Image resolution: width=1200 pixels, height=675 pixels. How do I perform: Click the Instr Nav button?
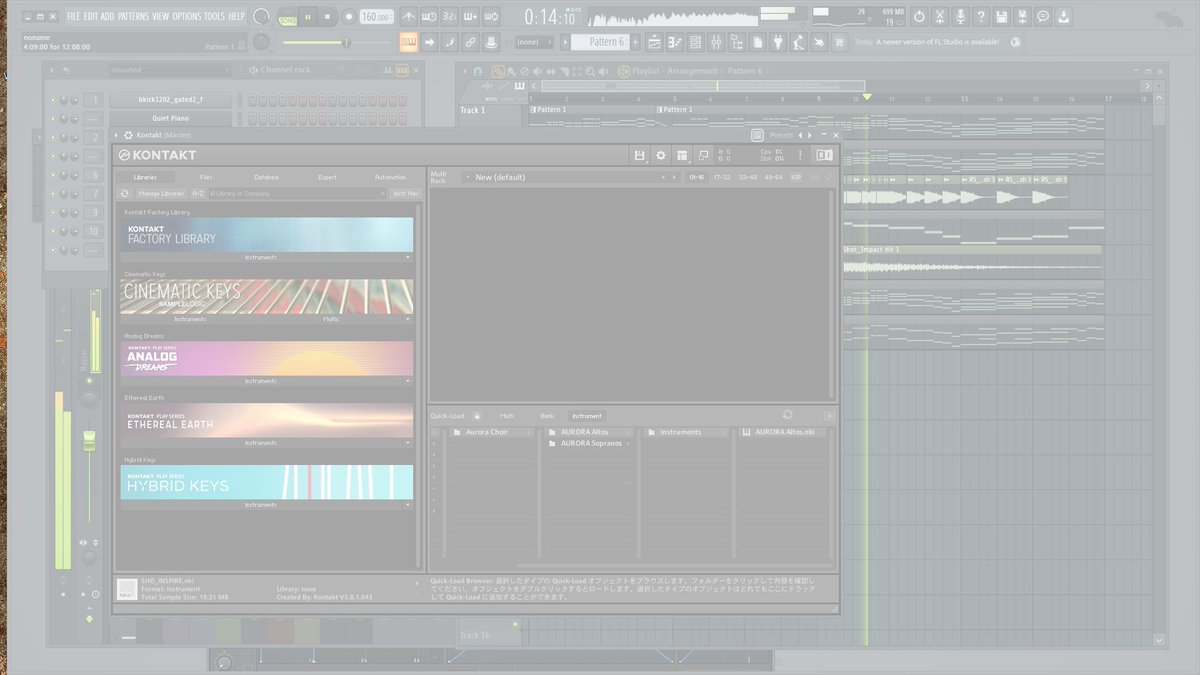point(406,193)
